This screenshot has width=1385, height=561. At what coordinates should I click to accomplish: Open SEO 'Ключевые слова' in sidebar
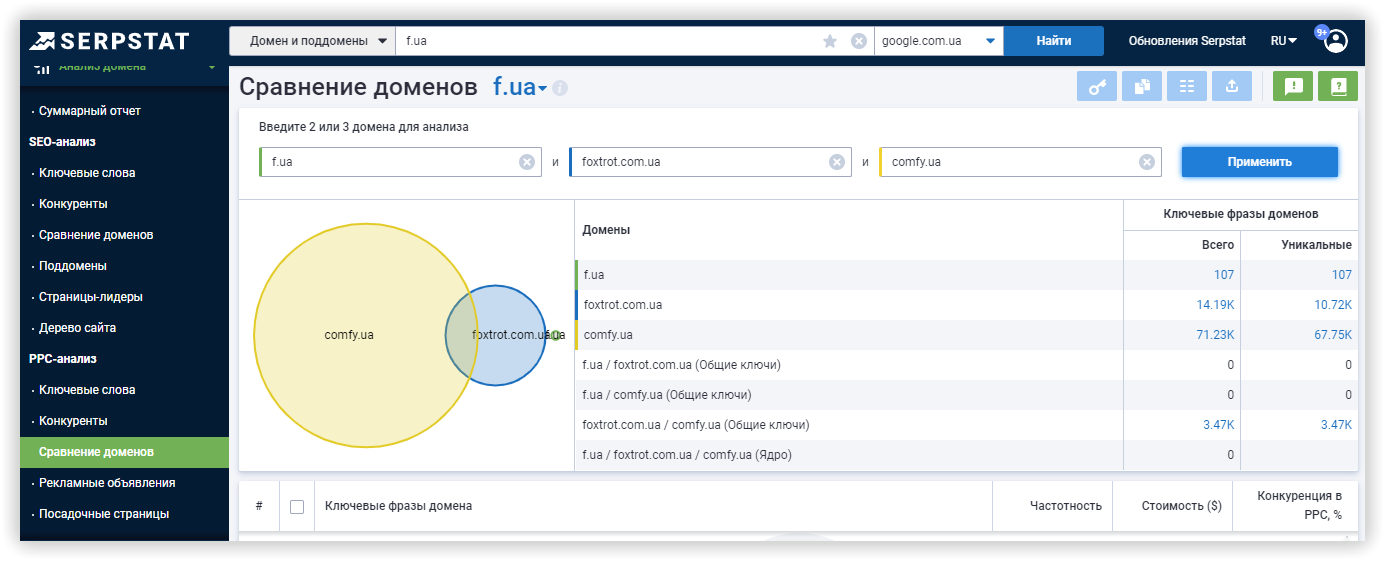pos(87,173)
